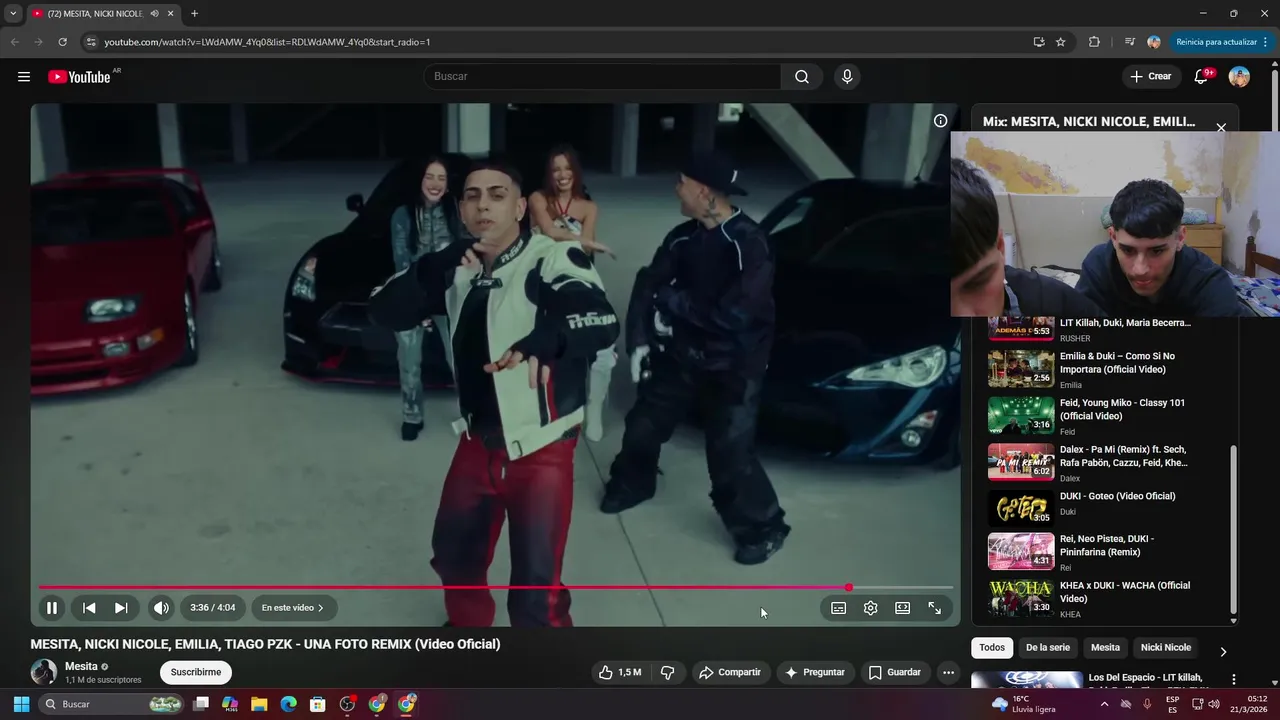This screenshot has height=720, width=1280.
Task: Select the 'De la serie' filter chip
Action: click(1048, 648)
